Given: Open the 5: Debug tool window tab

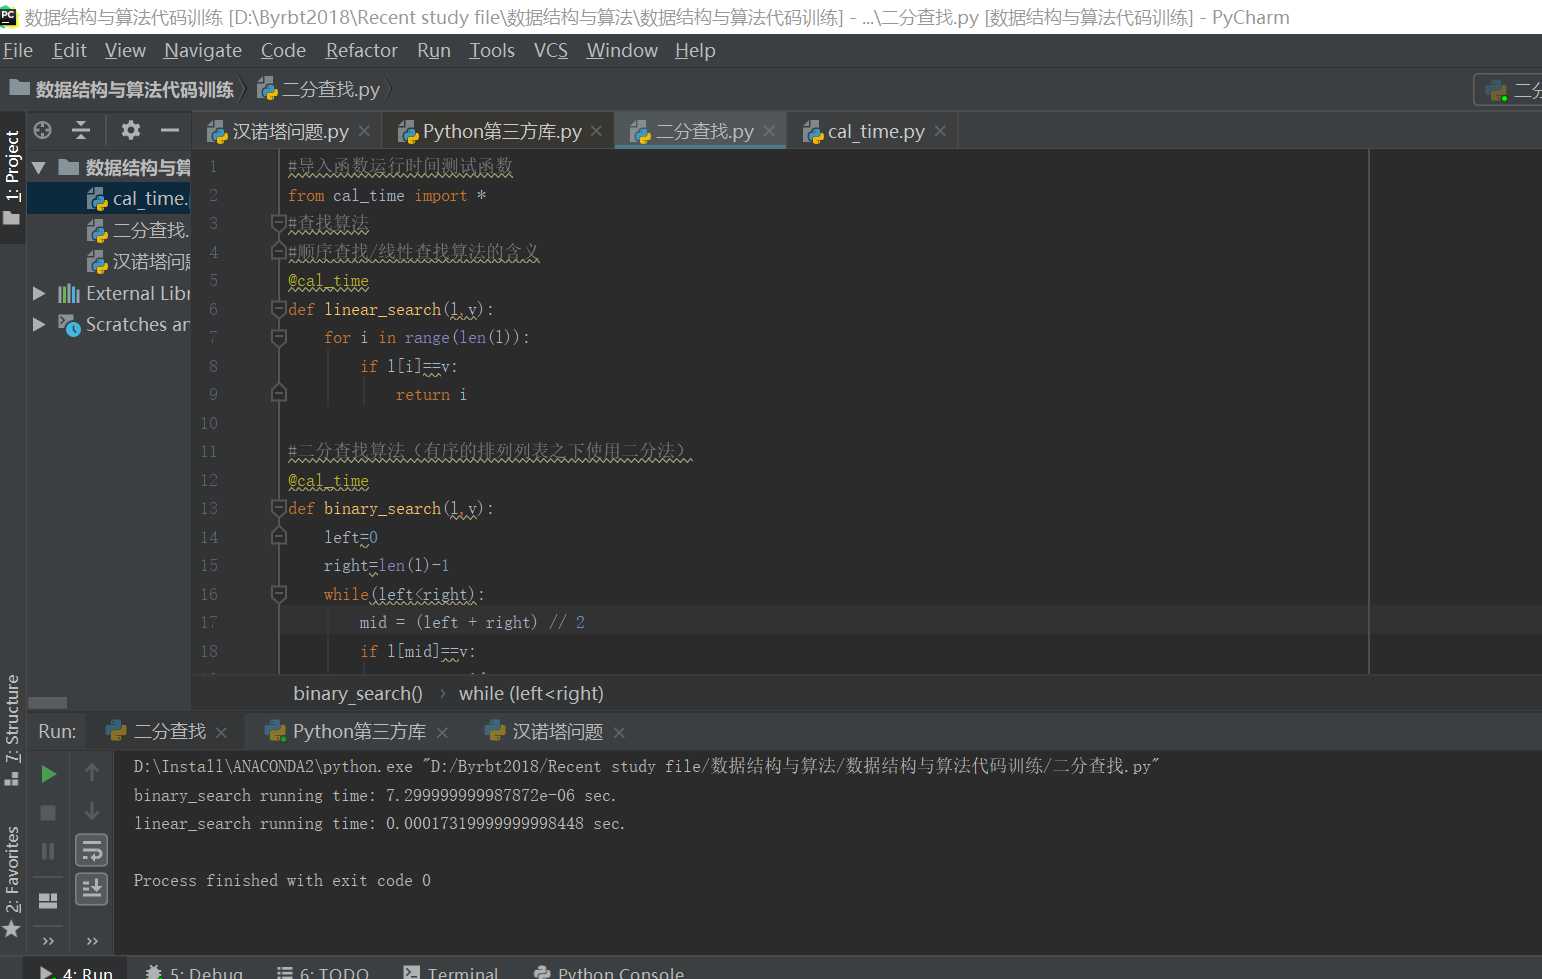Looking at the screenshot, I should (x=194, y=972).
